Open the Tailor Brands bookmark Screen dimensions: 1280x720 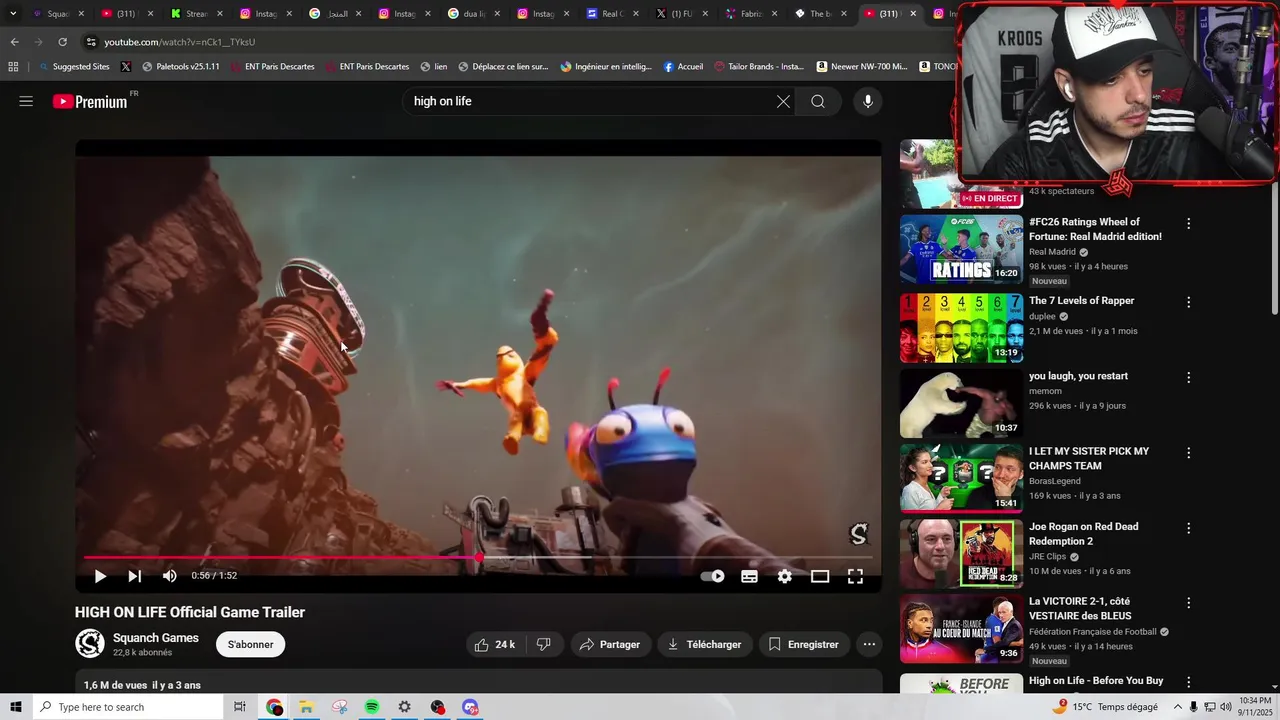click(759, 67)
